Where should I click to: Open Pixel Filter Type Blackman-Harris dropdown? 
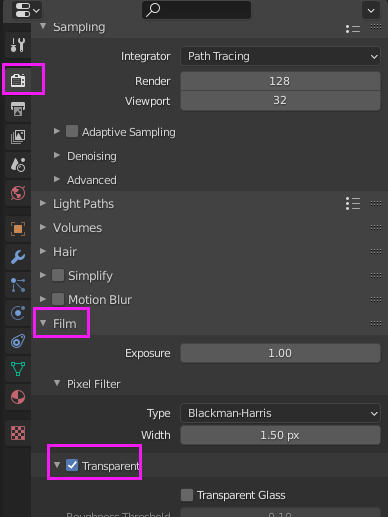click(x=280, y=413)
